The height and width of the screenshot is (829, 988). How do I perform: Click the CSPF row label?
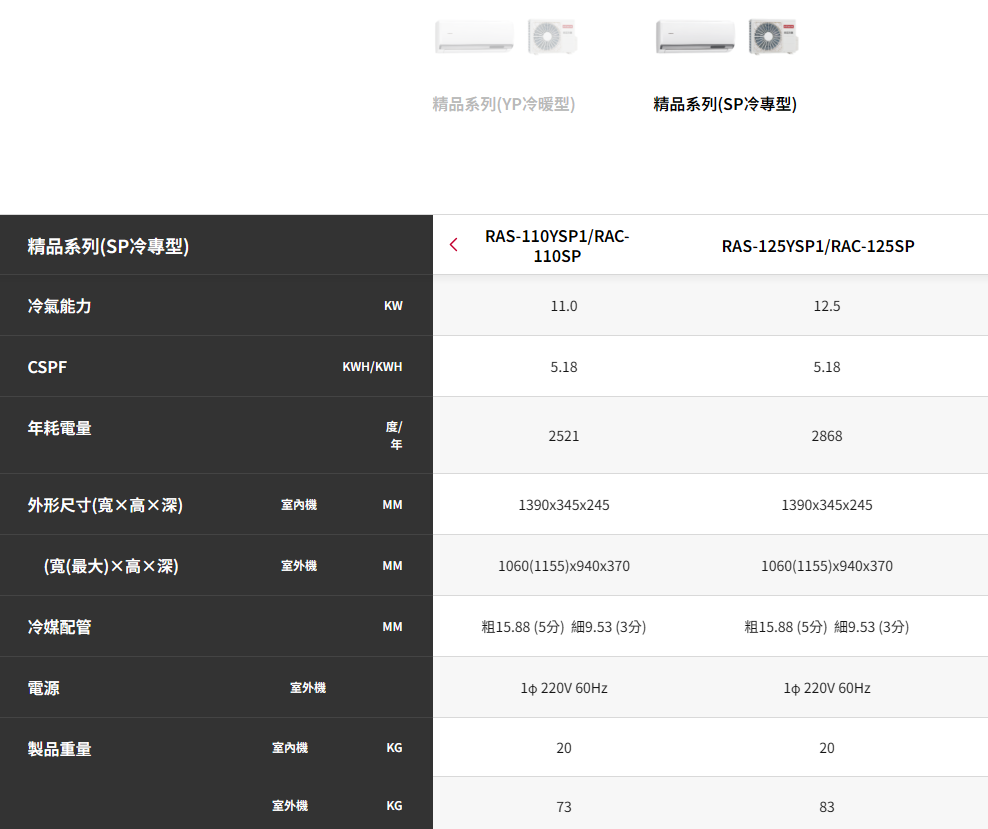(x=47, y=367)
